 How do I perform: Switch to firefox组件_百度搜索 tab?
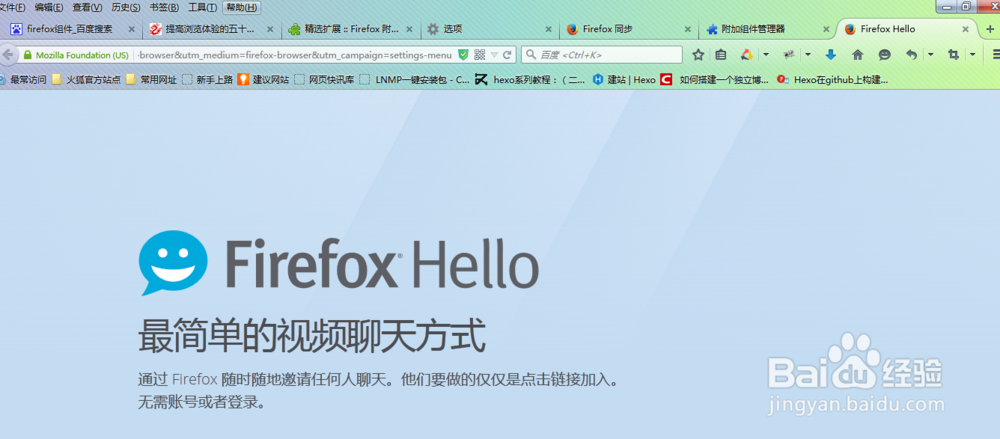coord(72,29)
